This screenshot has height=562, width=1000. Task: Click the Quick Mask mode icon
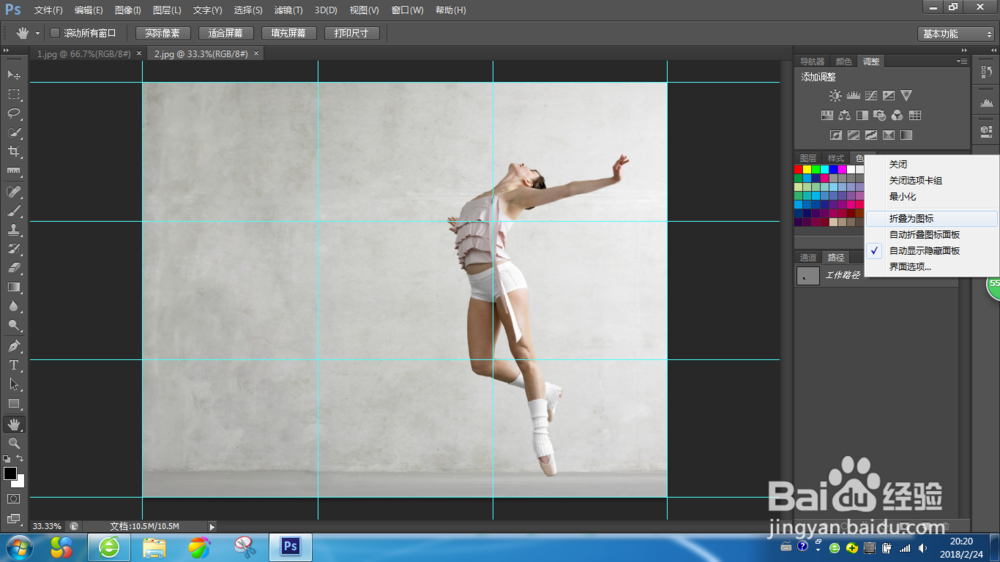14,498
